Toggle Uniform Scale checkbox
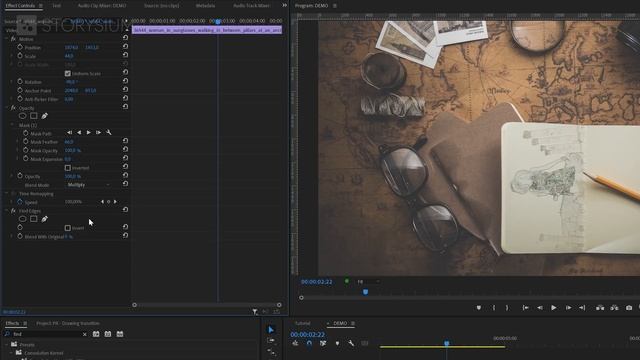 click(x=68, y=73)
